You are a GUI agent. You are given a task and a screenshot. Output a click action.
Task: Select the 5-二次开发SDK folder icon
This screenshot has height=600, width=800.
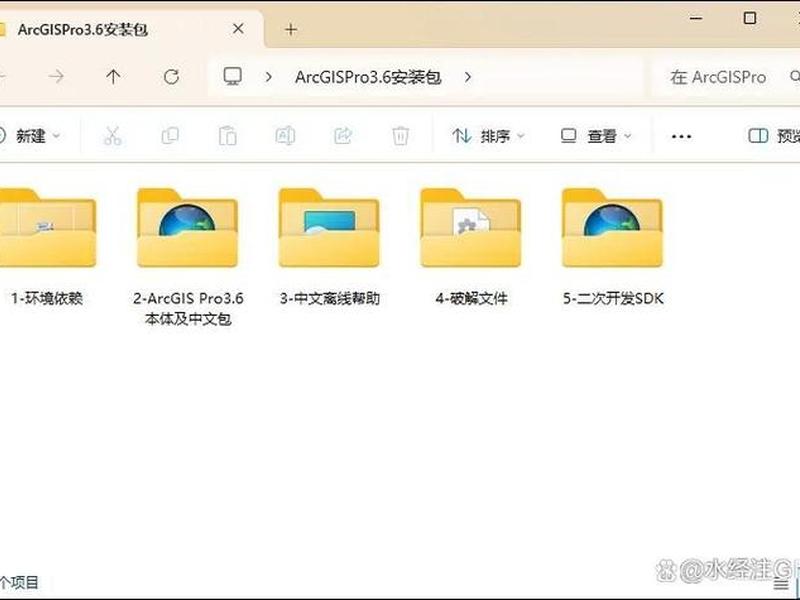(612, 228)
